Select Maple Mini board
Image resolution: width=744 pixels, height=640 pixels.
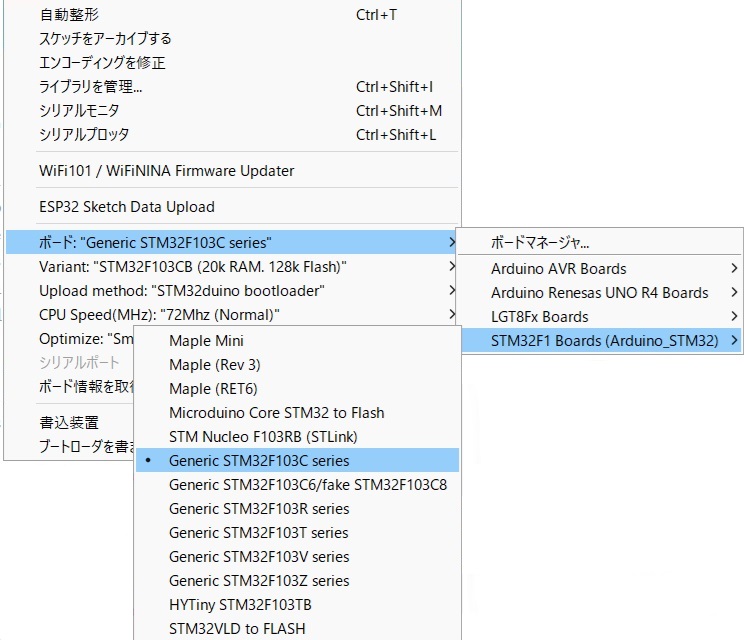[x=298, y=341]
